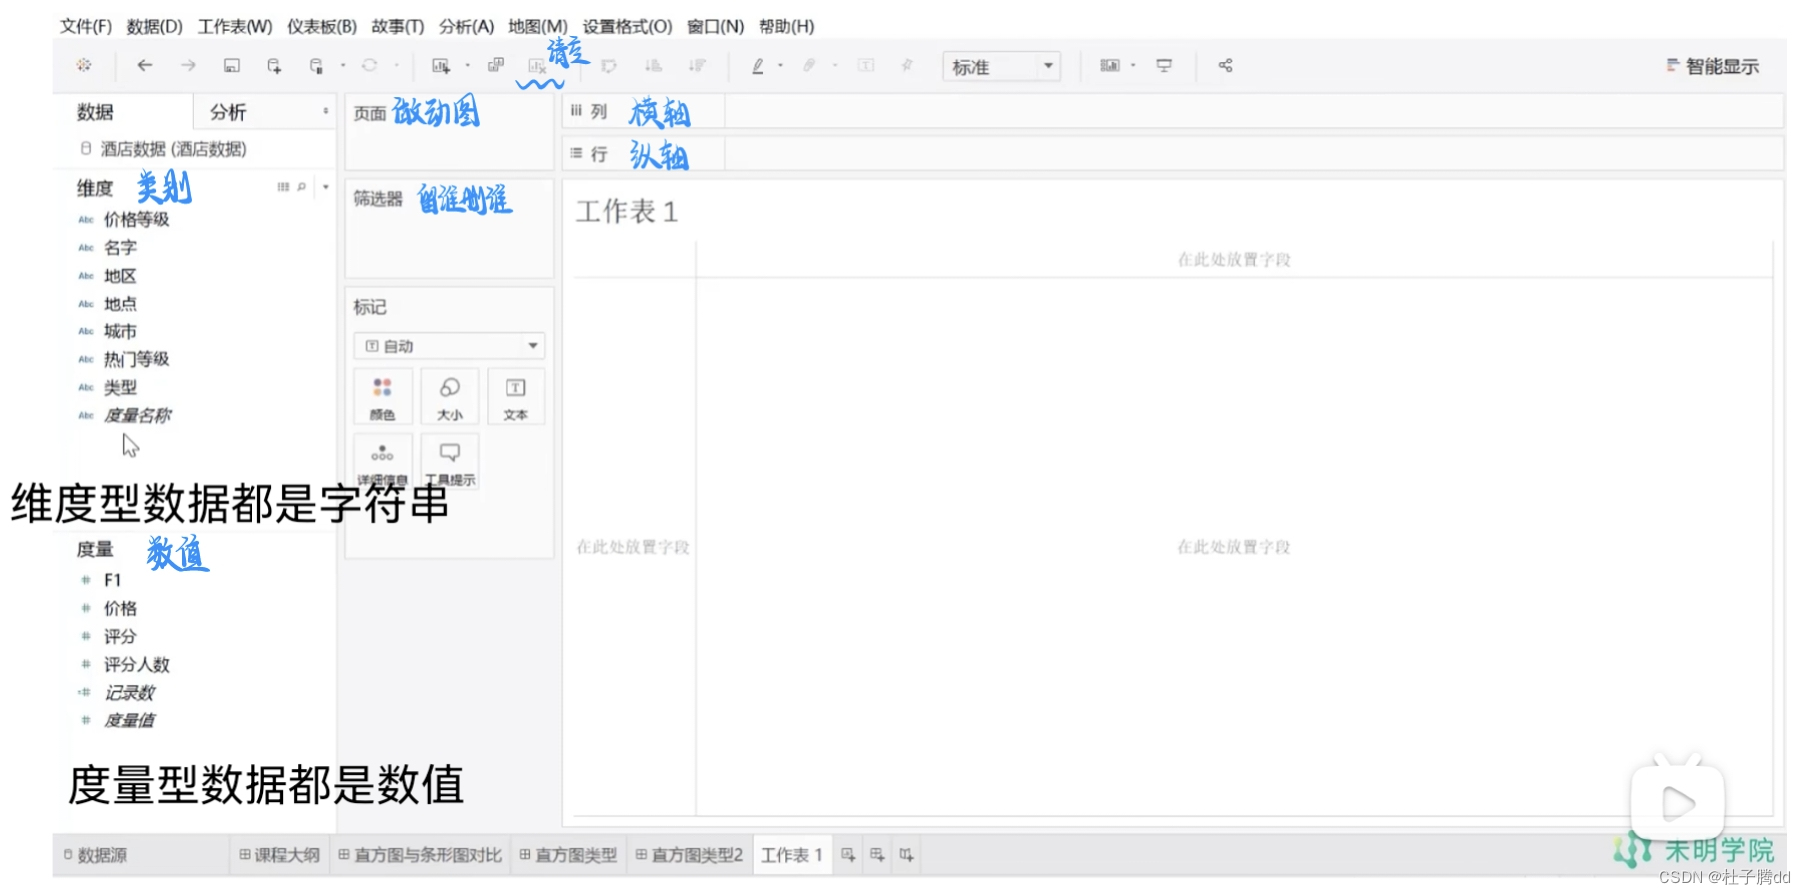Click the 文本 marks card button
This screenshot has width=1806, height=895.
tap(516, 397)
